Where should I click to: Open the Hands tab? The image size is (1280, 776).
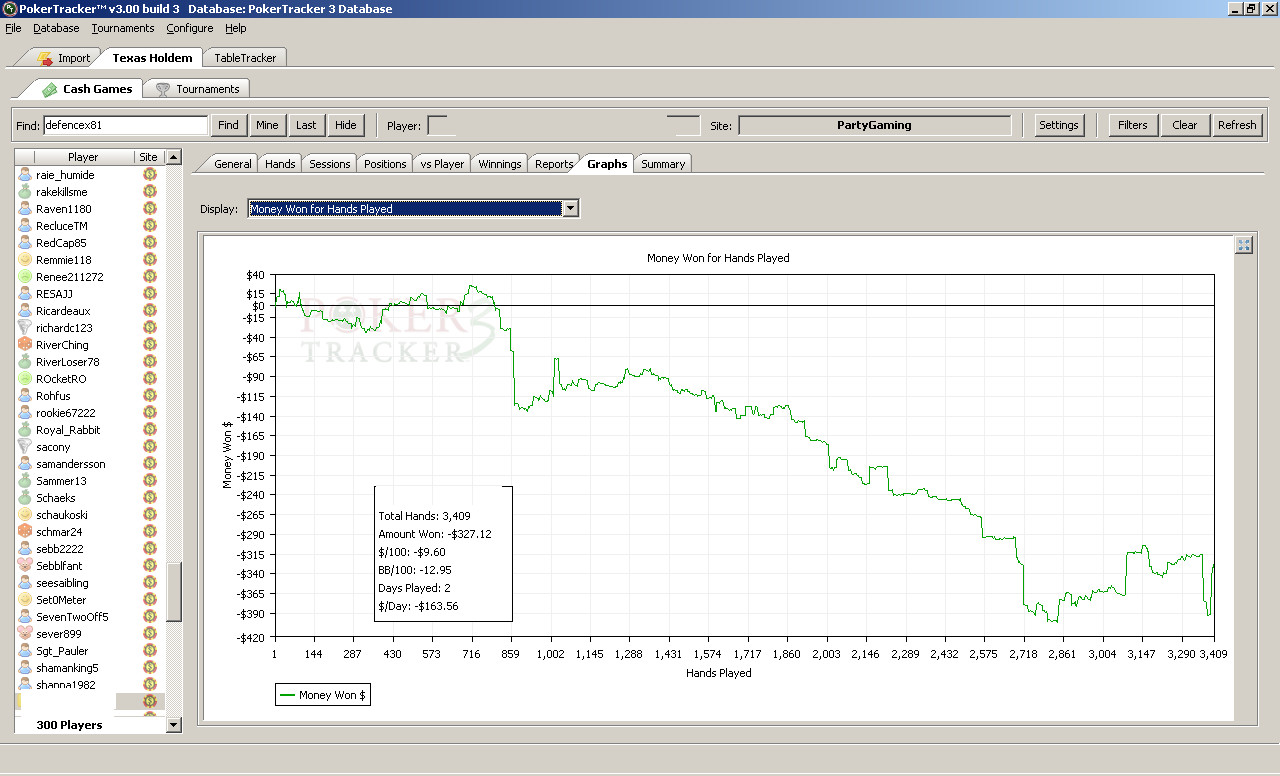click(280, 164)
